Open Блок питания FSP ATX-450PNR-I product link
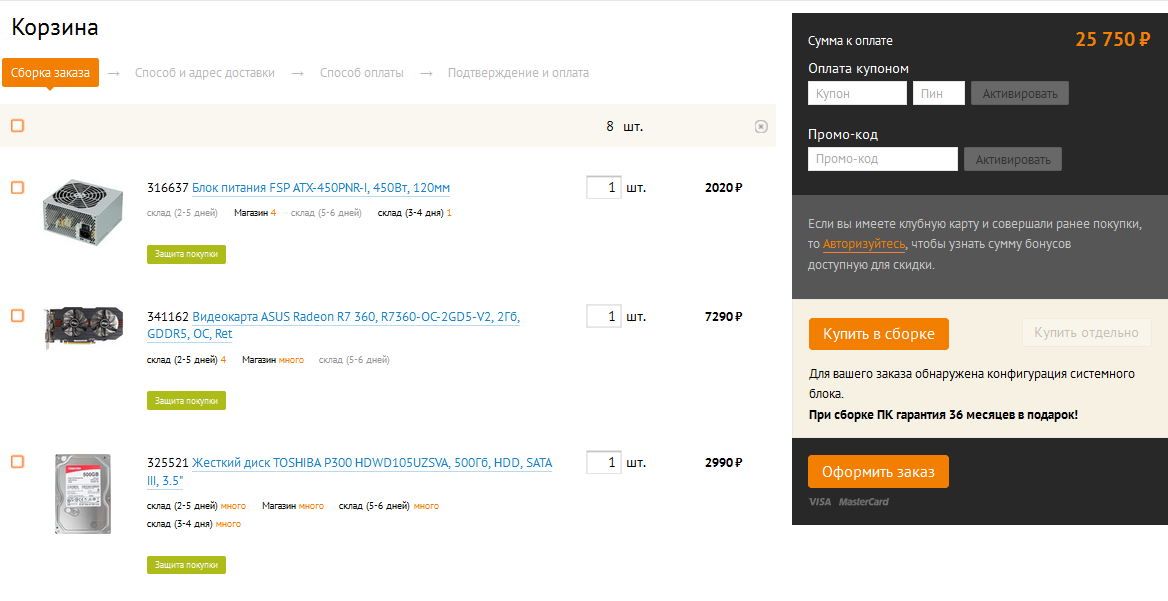This screenshot has width=1168, height=601. coord(321,188)
